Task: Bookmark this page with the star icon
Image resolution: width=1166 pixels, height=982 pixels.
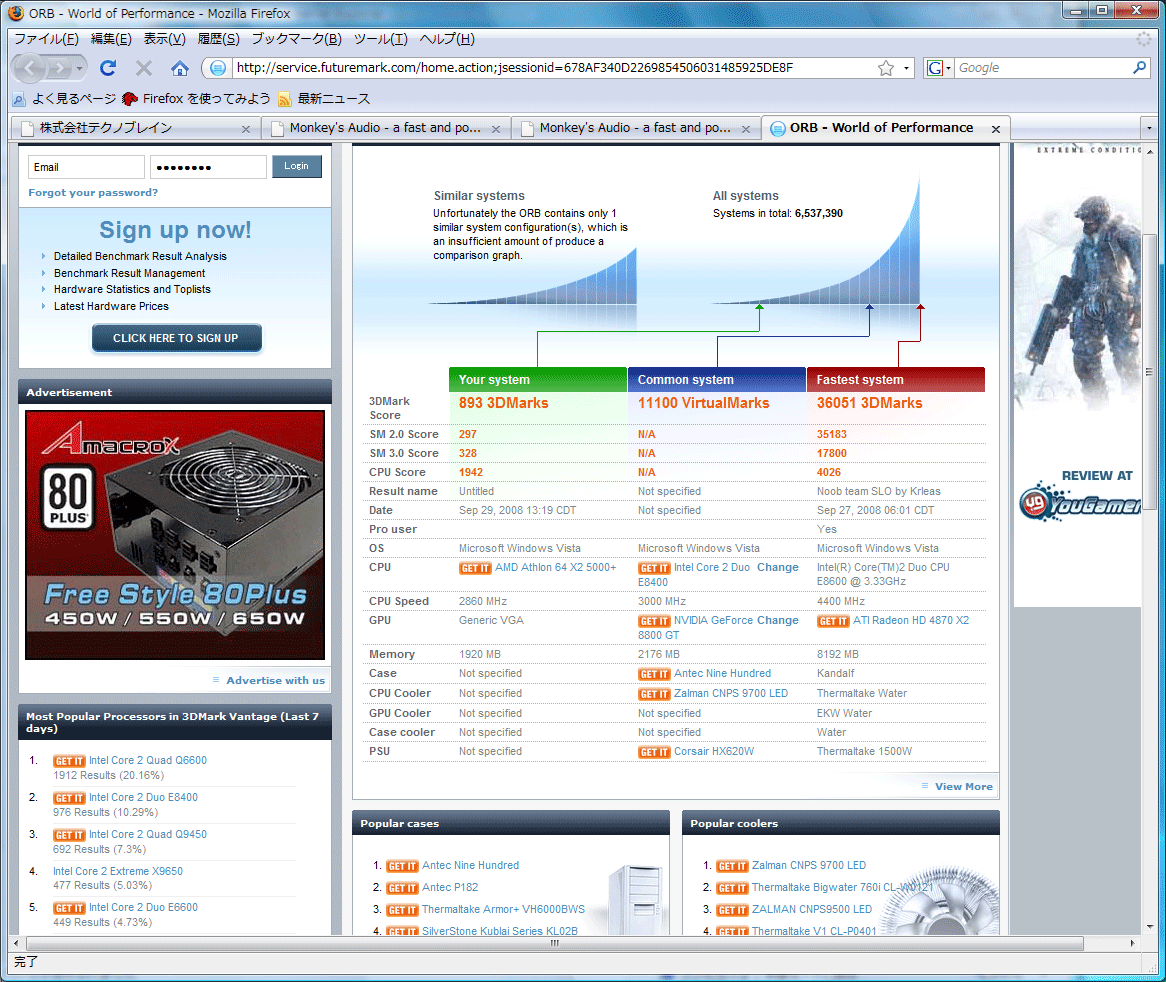Action: click(x=886, y=68)
